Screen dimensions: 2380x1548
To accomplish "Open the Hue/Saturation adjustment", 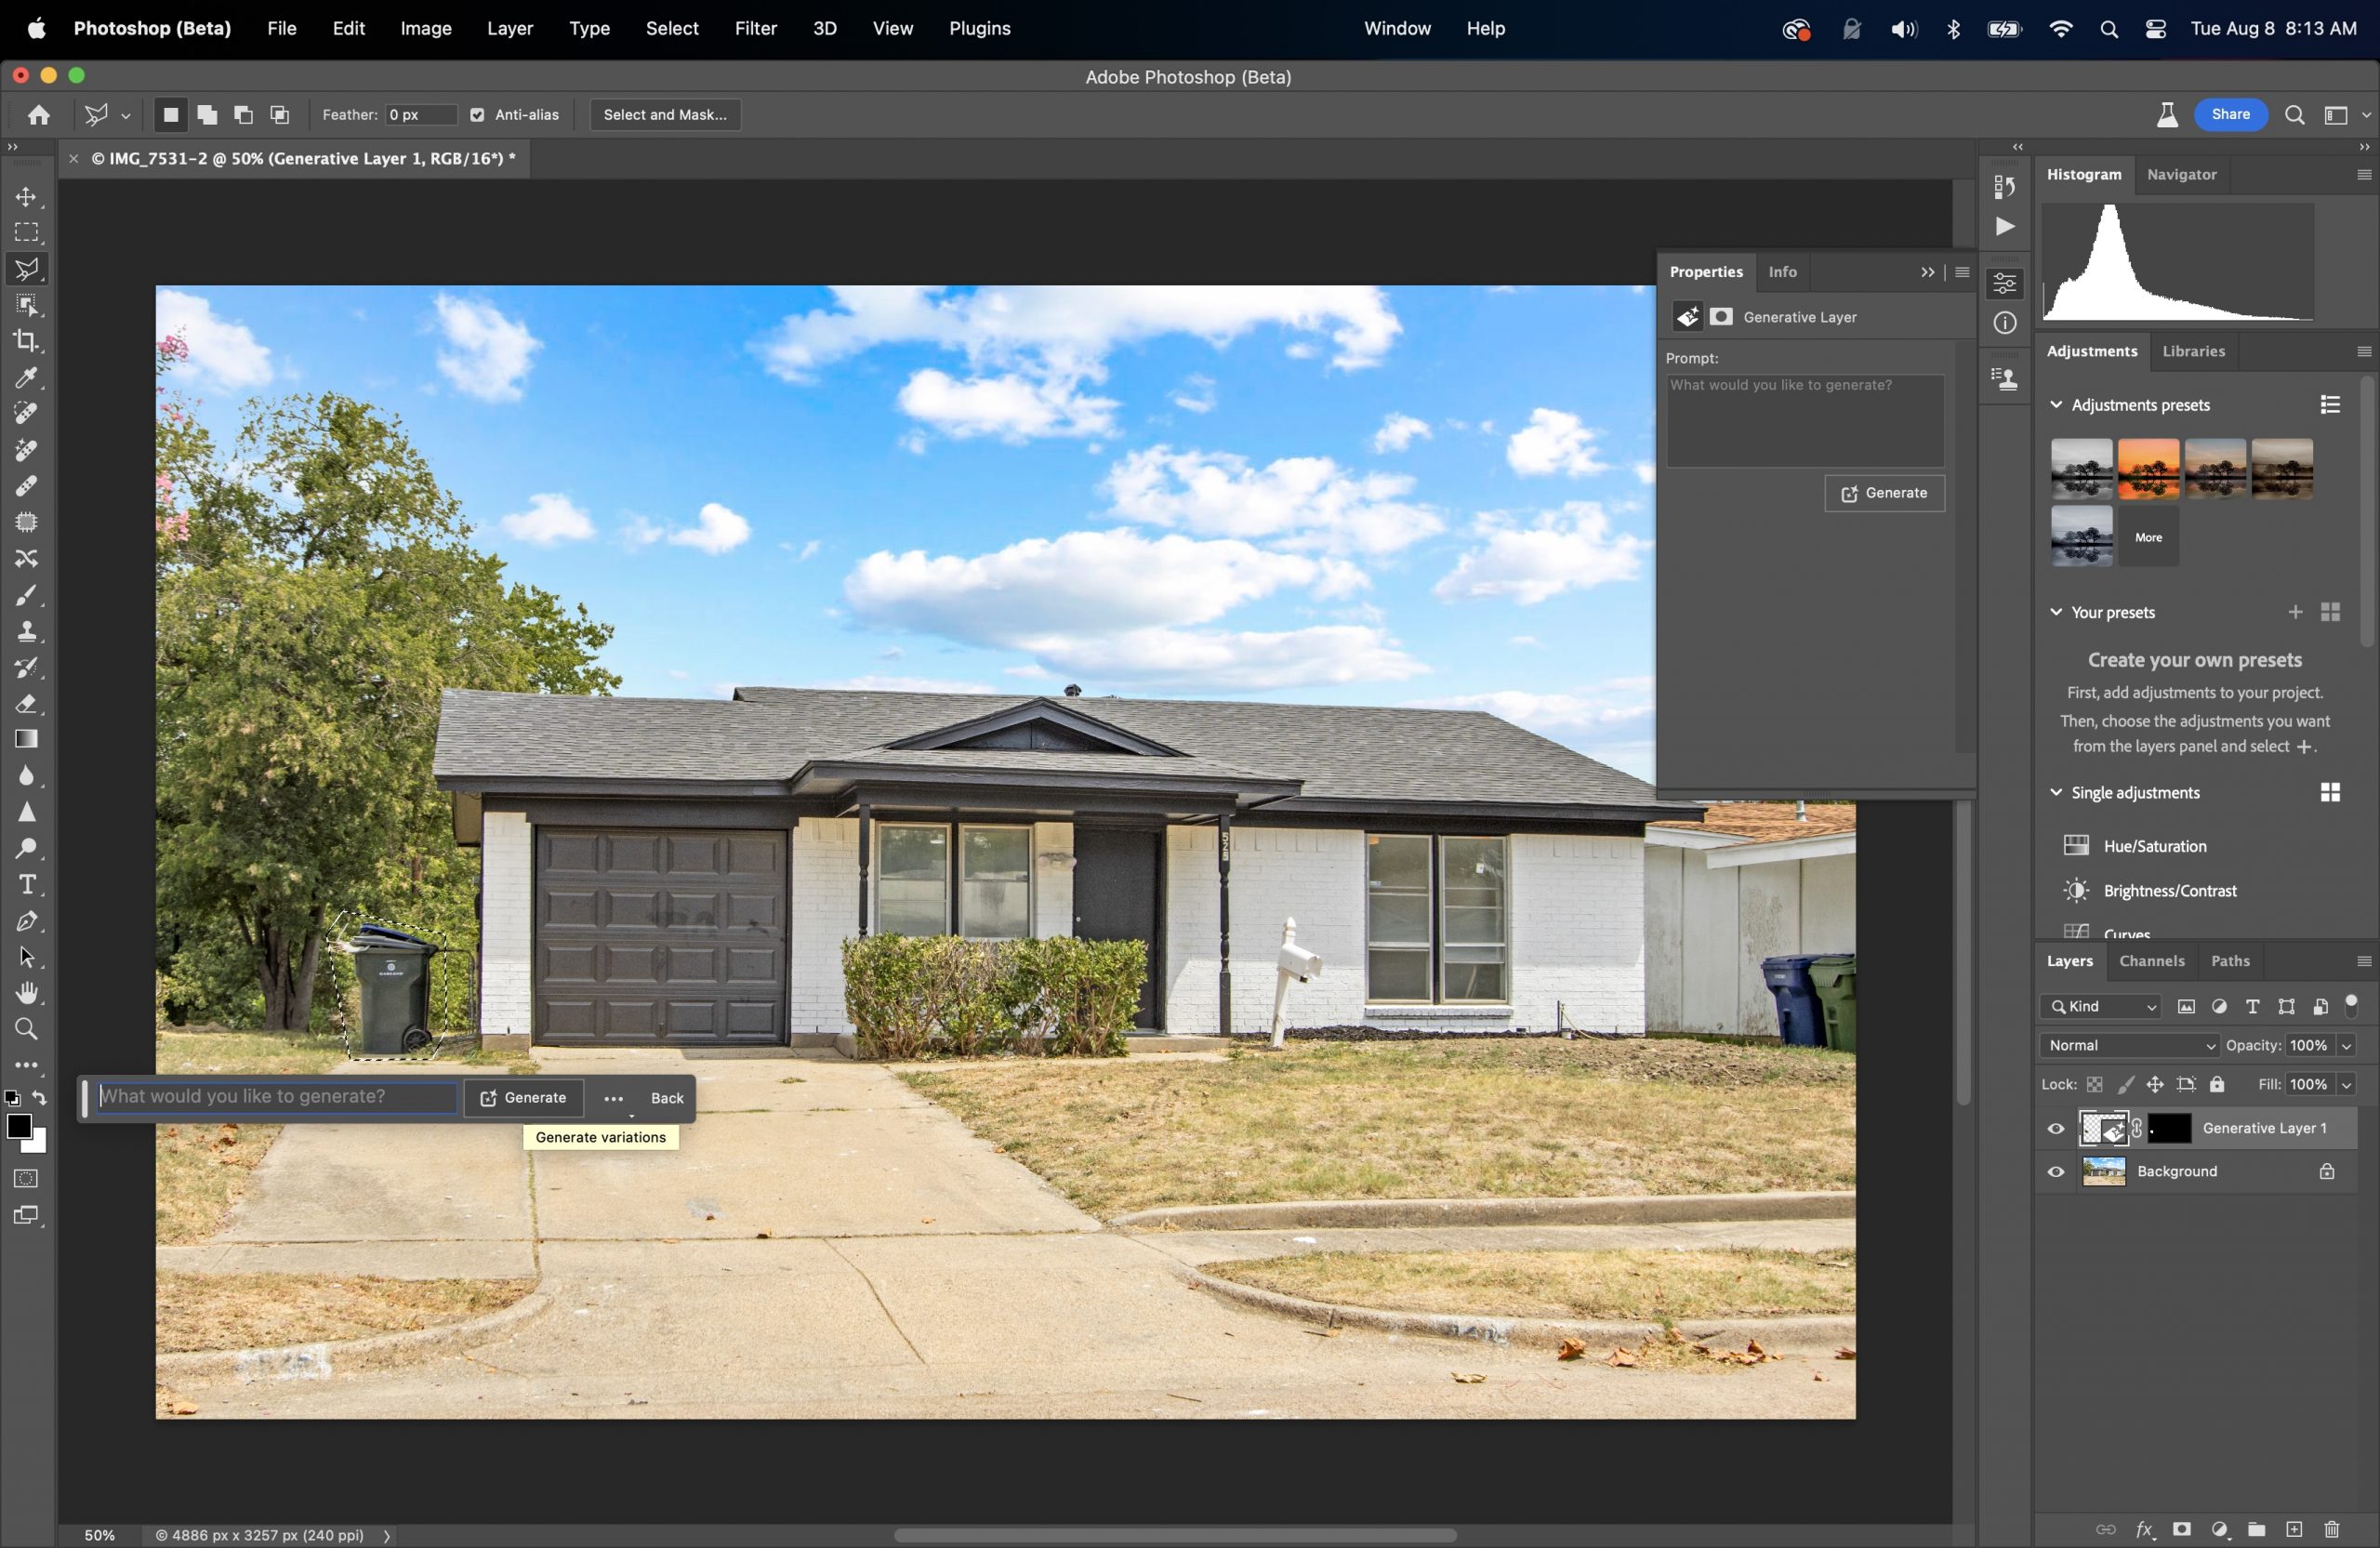I will pos(2152,845).
